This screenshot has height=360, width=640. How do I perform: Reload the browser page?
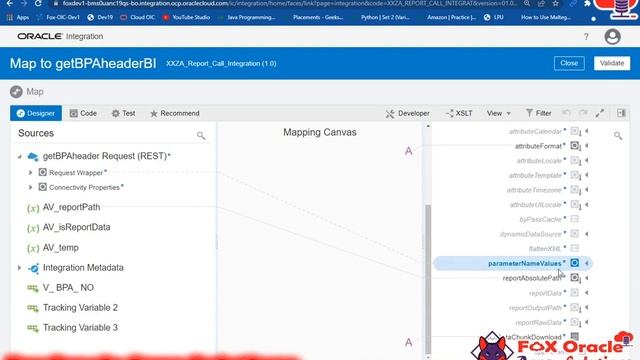(38, 3)
